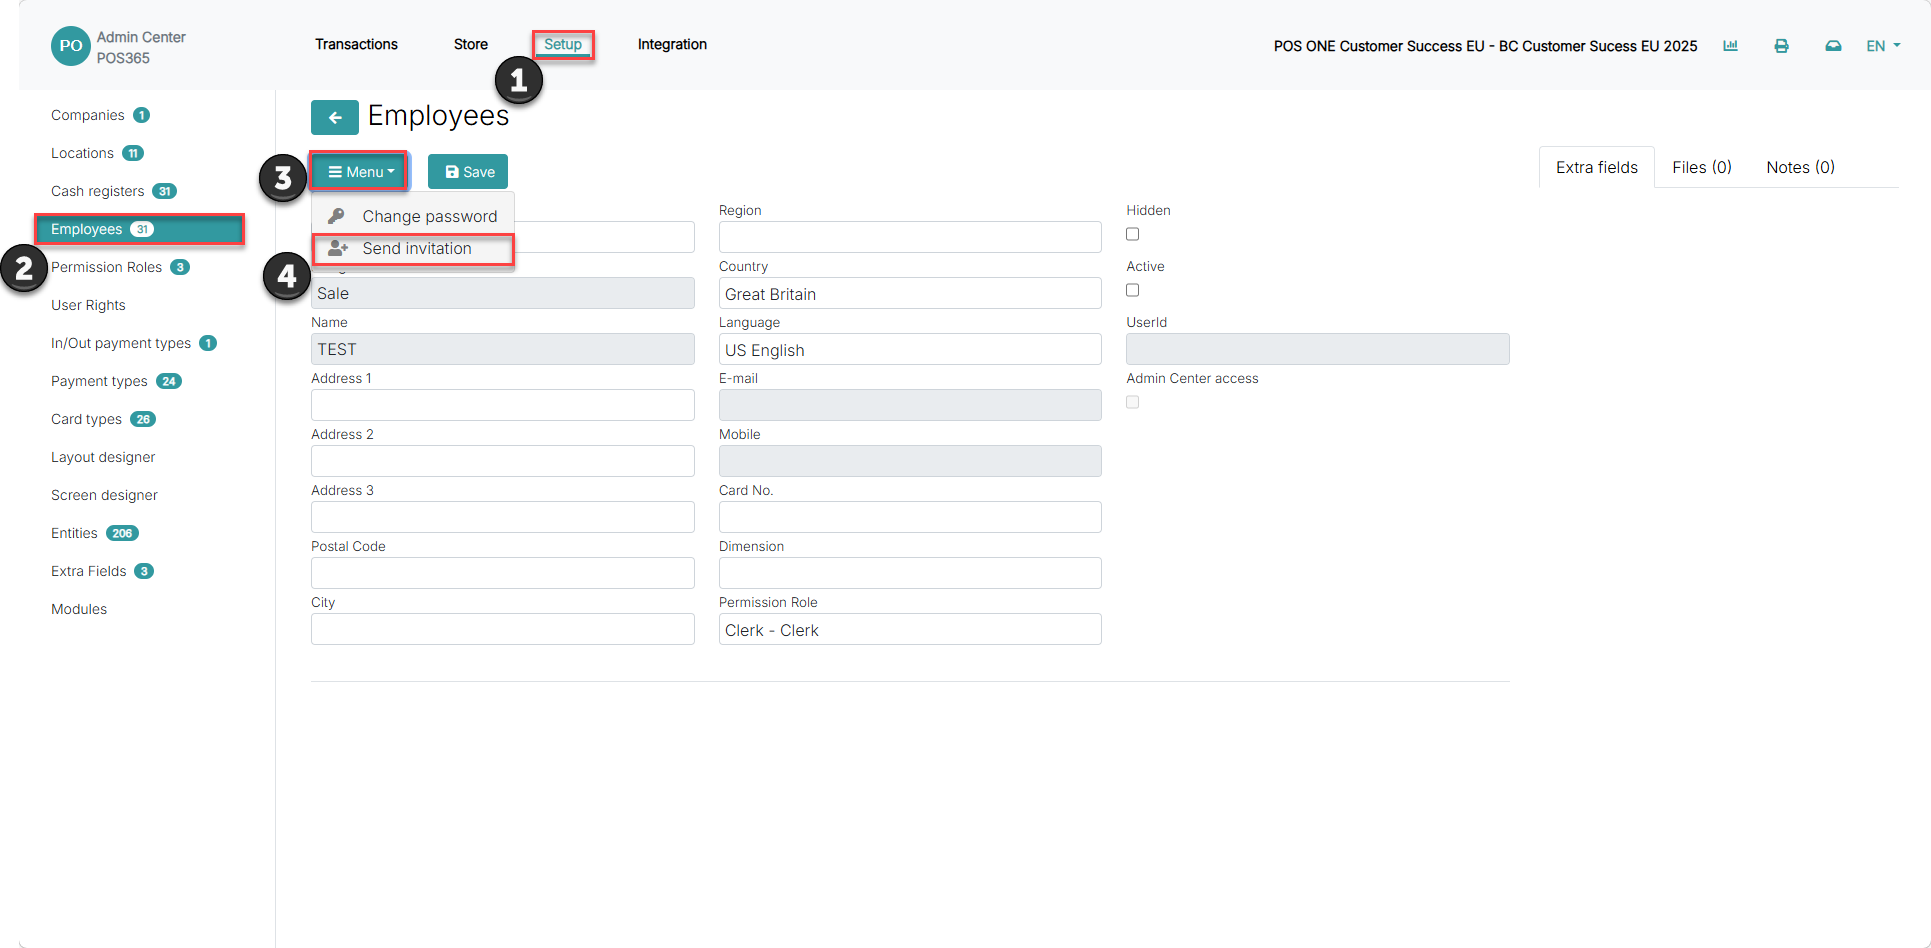
Task: Choose Send invitation from the menu
Action: pos(413,248)
